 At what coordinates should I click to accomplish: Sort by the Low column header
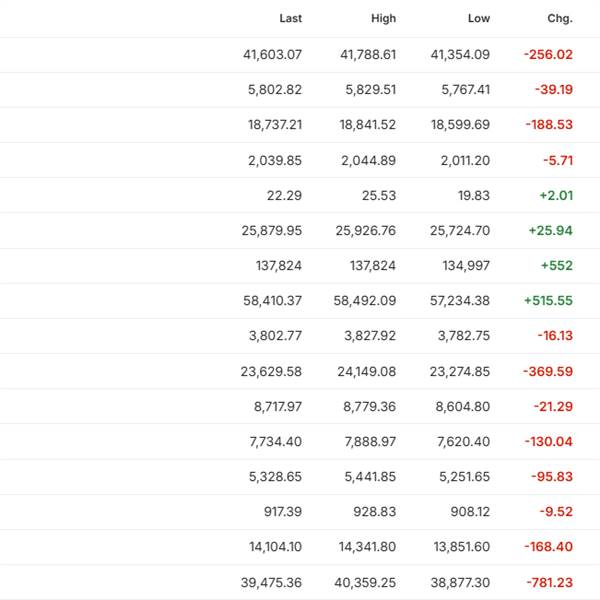[479, 18]
